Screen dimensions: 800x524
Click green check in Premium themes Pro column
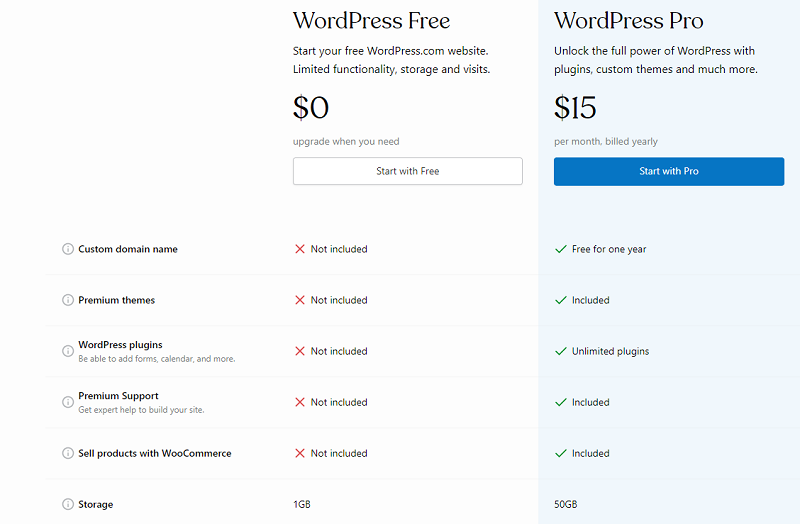561,300
